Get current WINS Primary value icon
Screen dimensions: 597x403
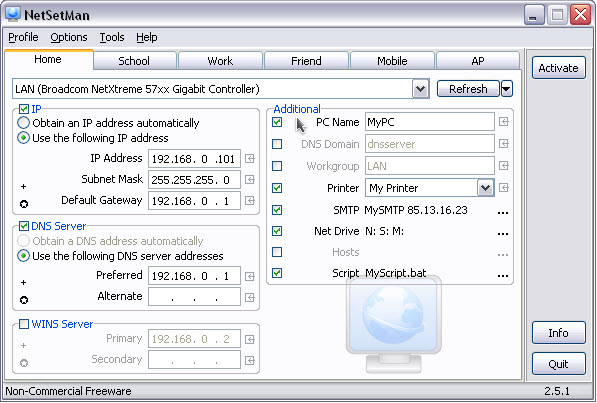250,339
